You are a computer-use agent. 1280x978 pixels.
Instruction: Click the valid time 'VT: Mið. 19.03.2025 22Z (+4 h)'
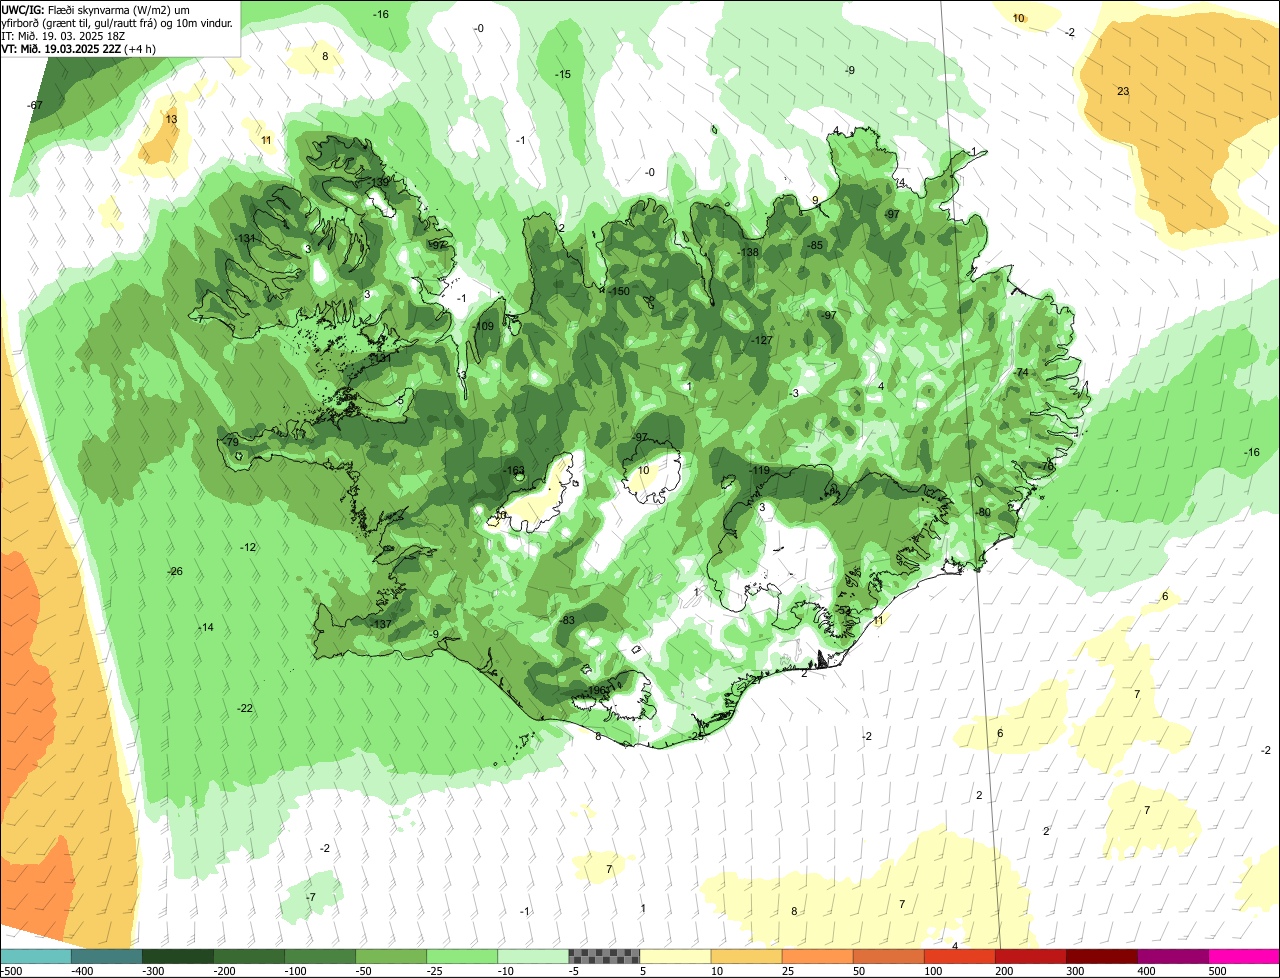pyautogui.click(x=78, y=48)
